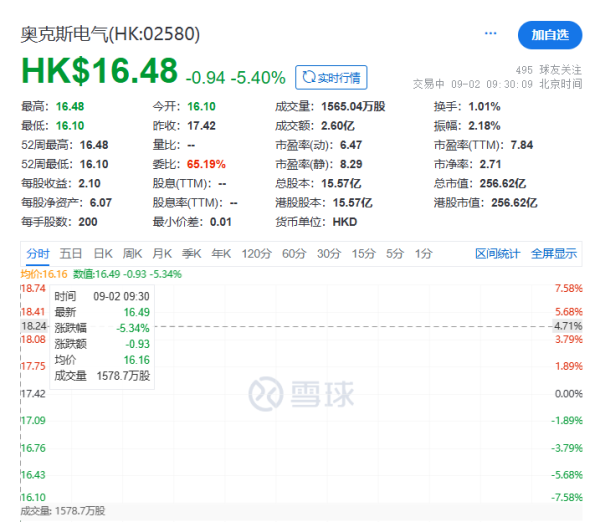Screen dimensions: 600x522
Task: Click 总股本 value 15.57亿
Action: tap(341, 183)
